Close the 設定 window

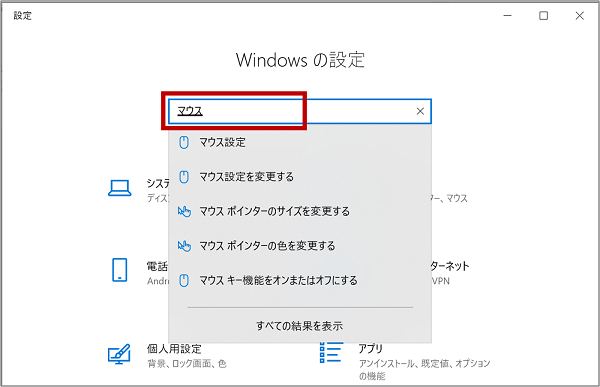pyautogui.click(x=579, y=16)
